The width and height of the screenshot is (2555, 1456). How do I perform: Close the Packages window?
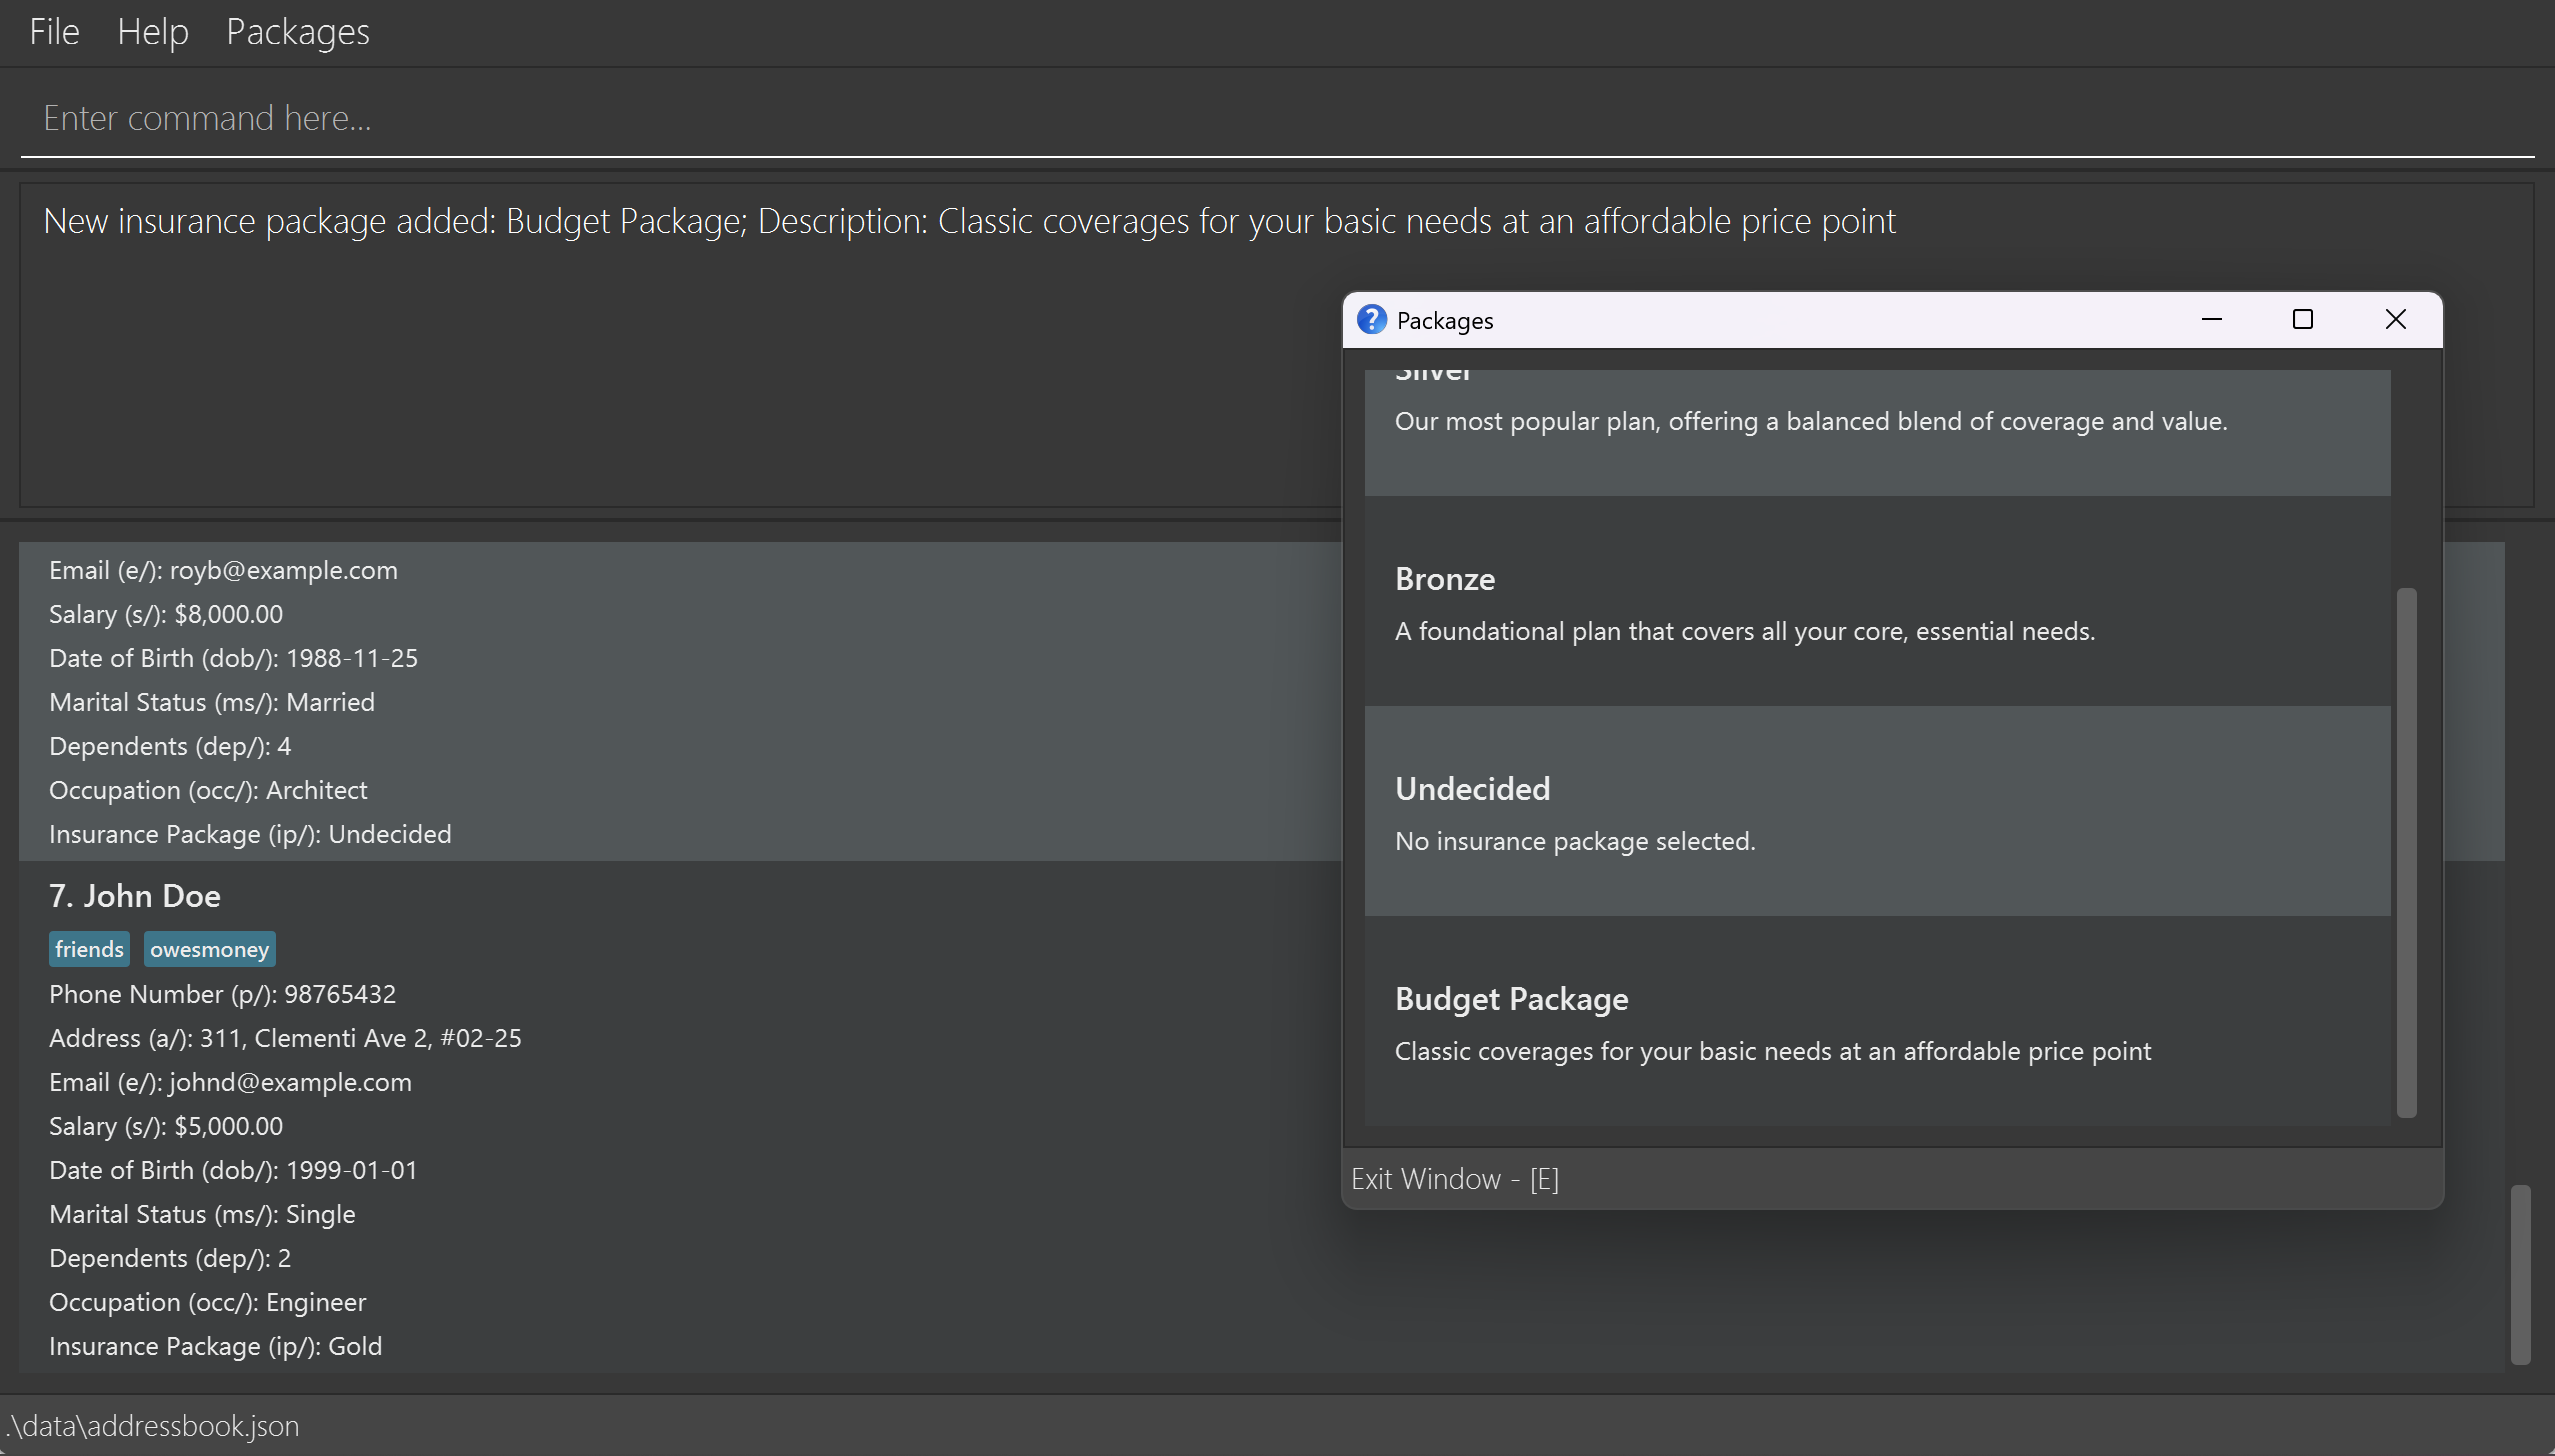pyautogui.click(x=2396, y=319)
